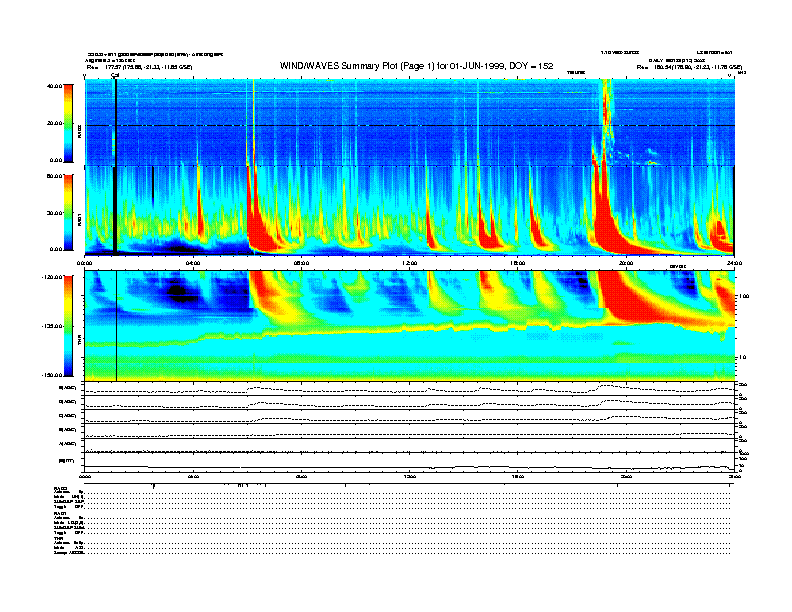Screen dimensions: 792x612
Task: Click the Cal marker label above RAD2 panel
Action: [x=115, y=75]
